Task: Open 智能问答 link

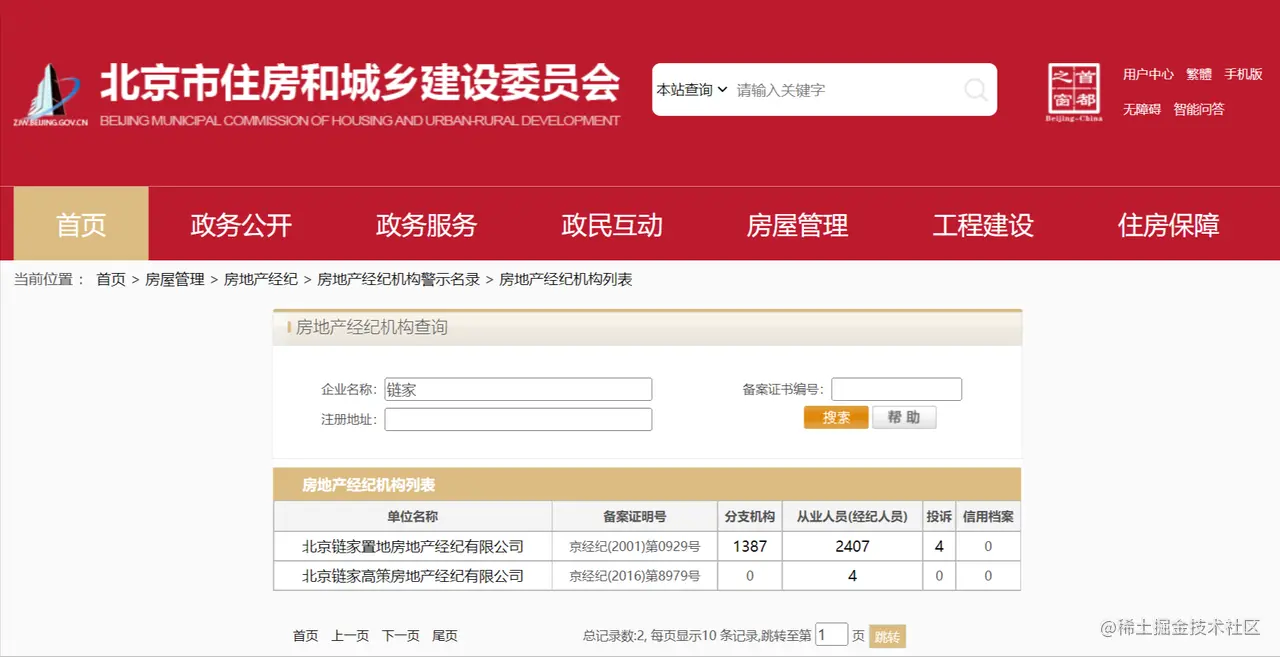Action: (1199, 109)
